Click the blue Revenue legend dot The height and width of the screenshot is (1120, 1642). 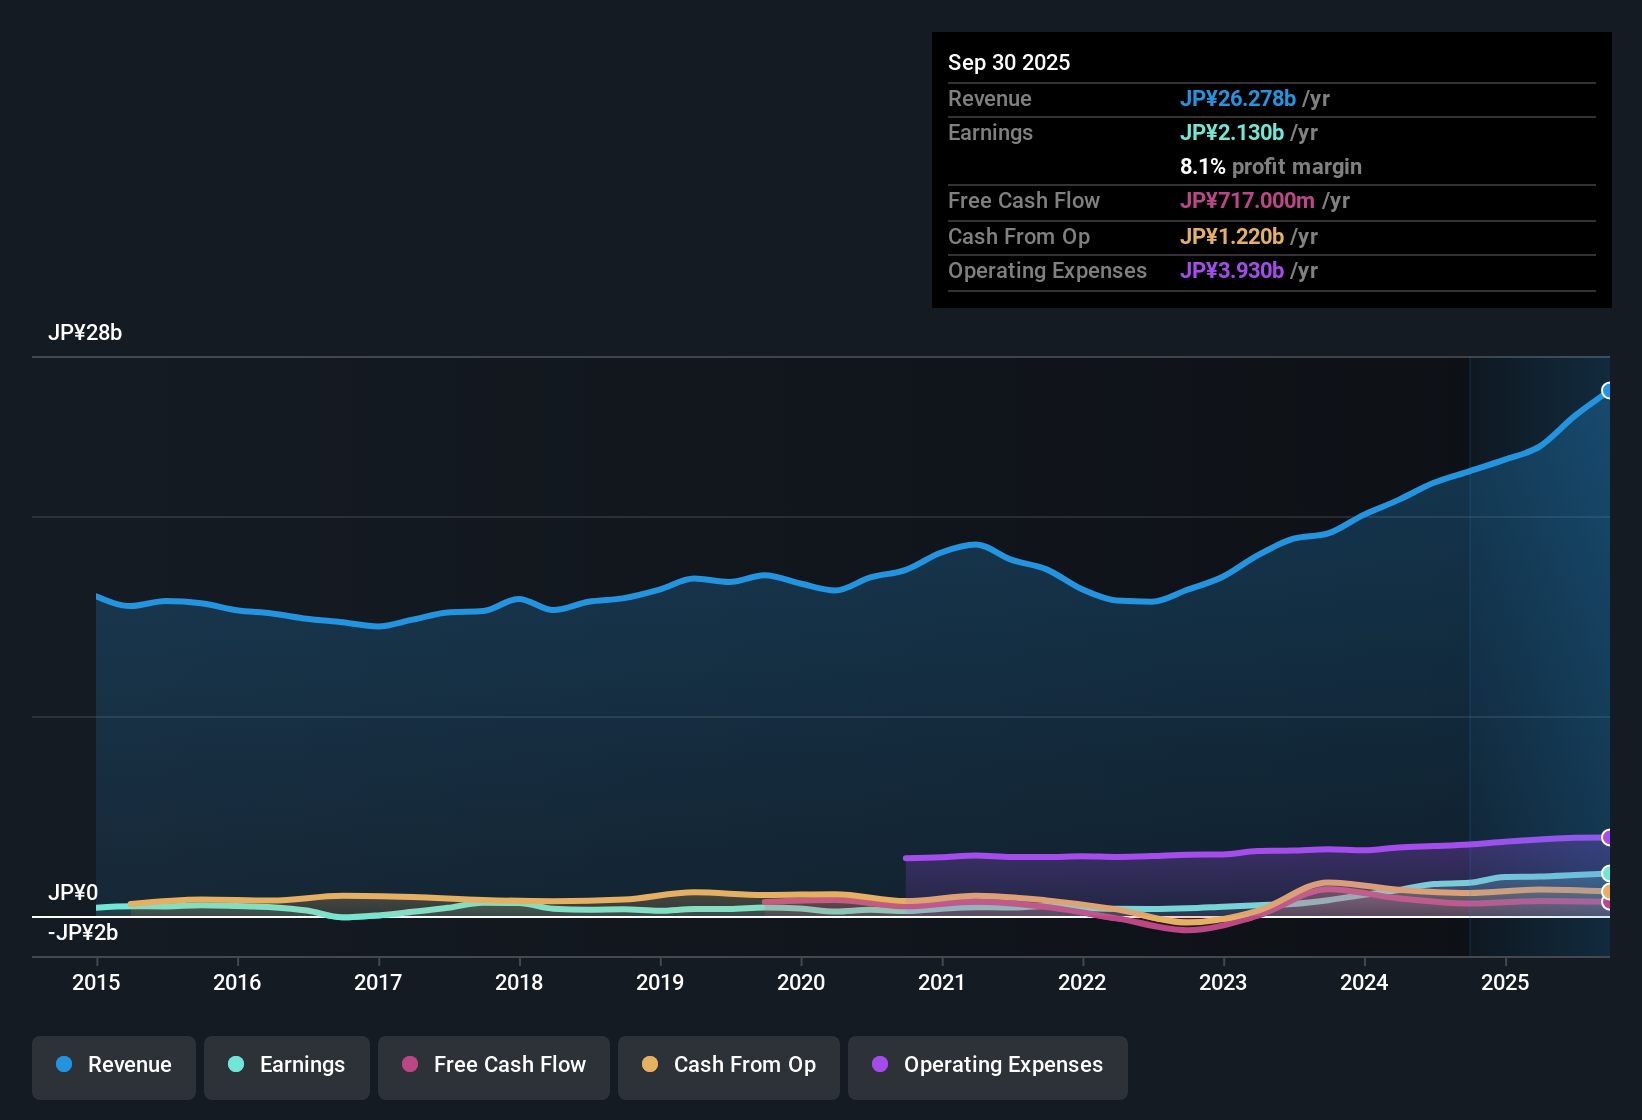pyautogui.click(x=64, y=1065)
